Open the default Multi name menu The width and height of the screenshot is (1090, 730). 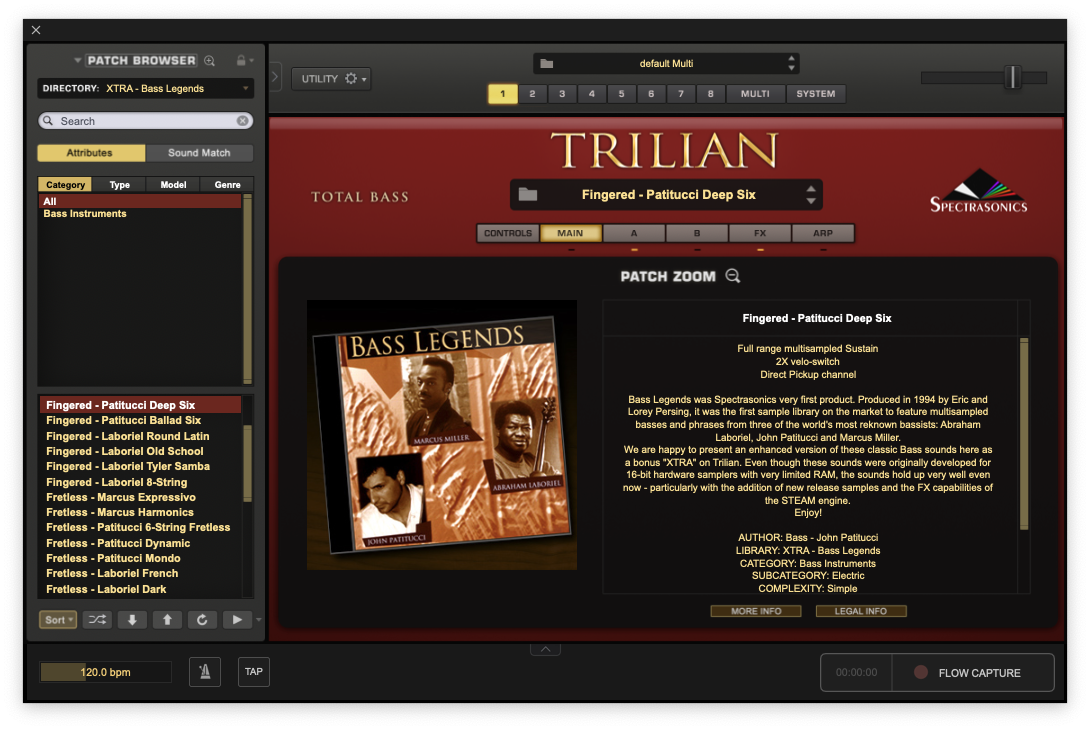tap(666, 63)
